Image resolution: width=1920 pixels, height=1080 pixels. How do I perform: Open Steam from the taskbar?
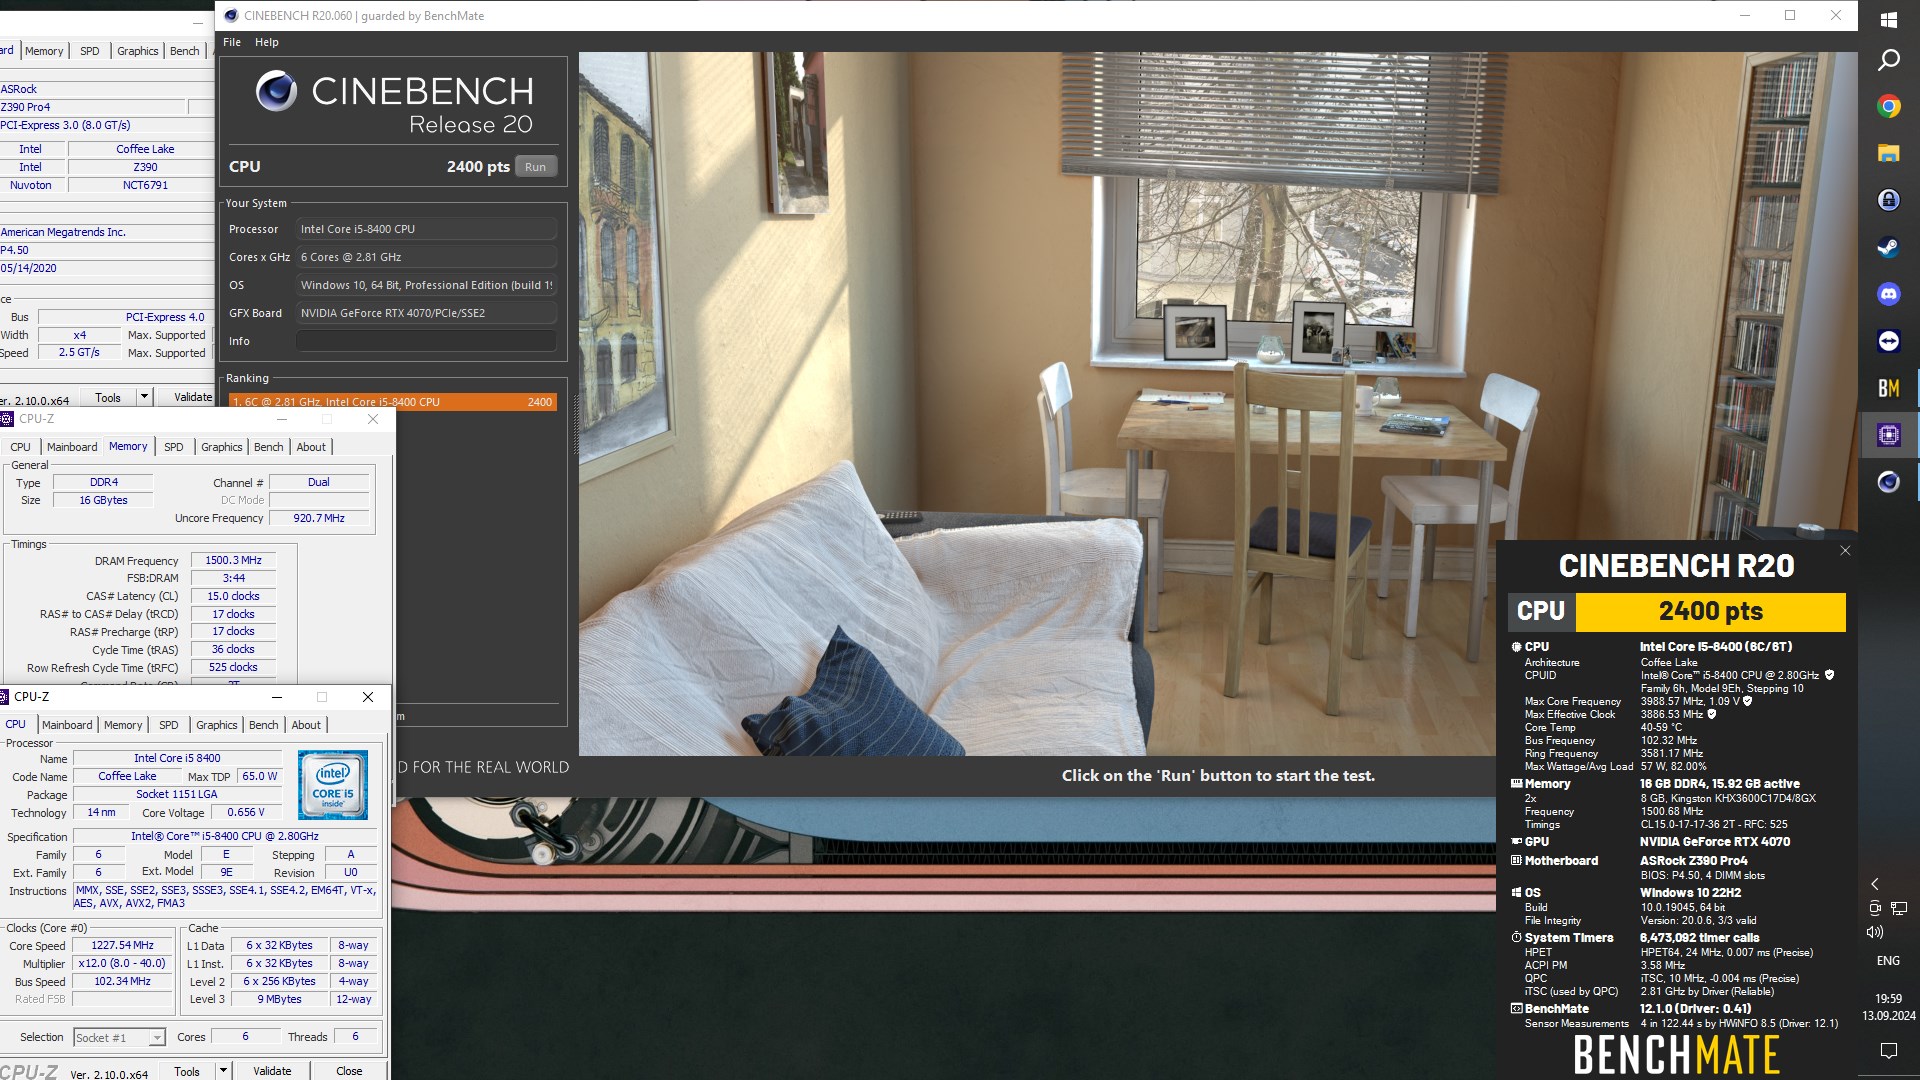coord(1888,247)
